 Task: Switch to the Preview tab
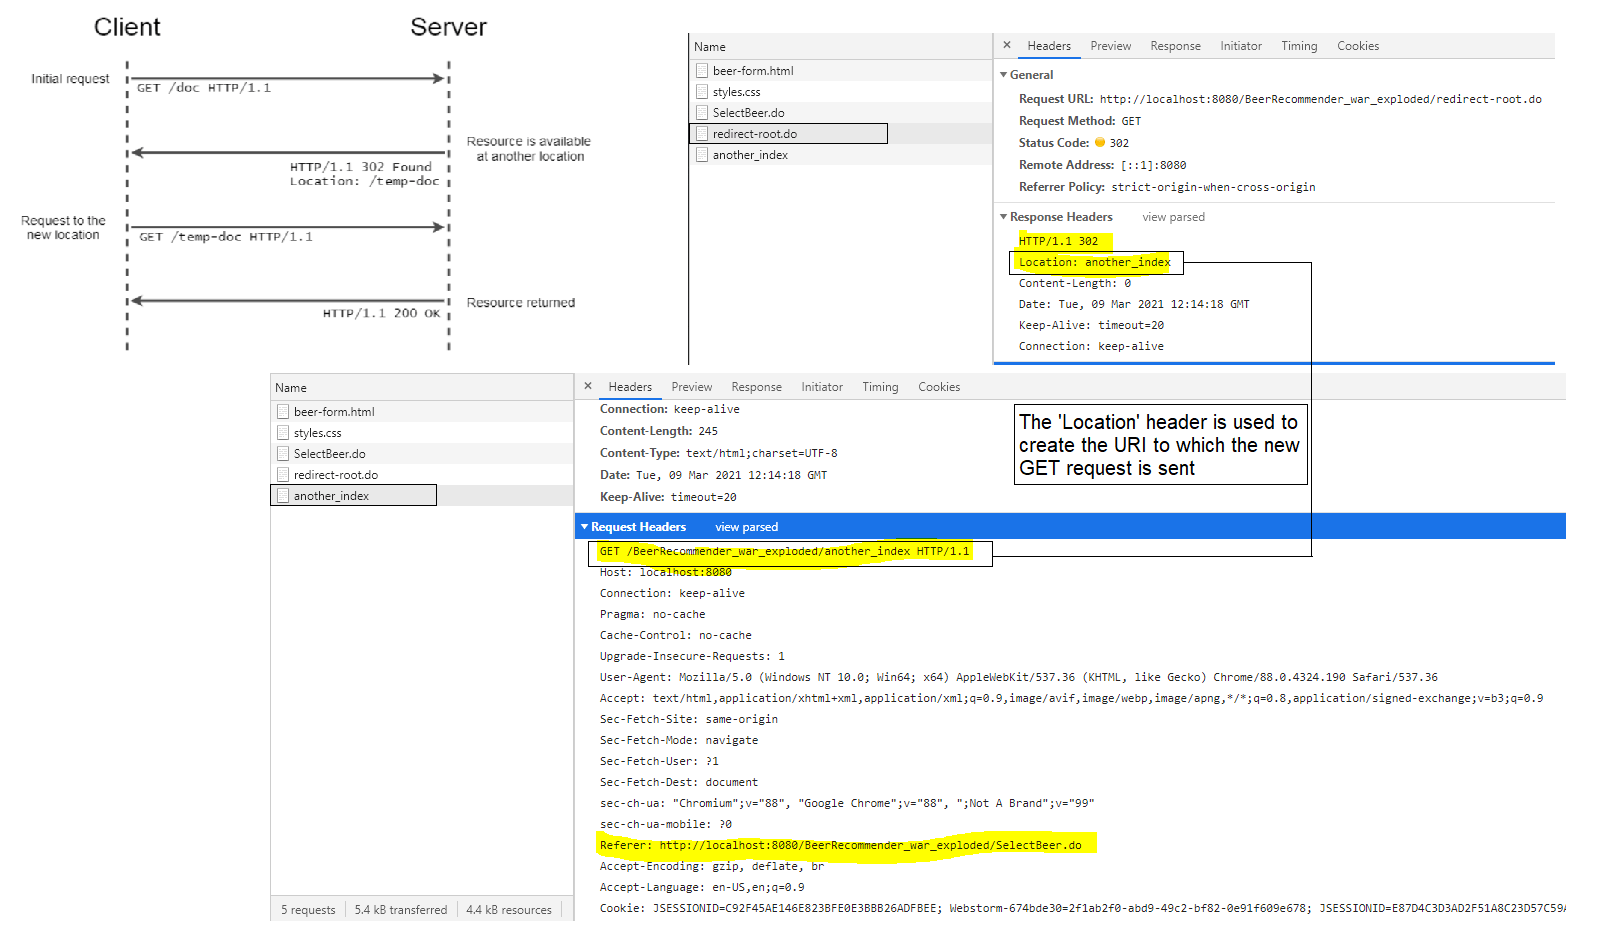[x=1110, y=45]
